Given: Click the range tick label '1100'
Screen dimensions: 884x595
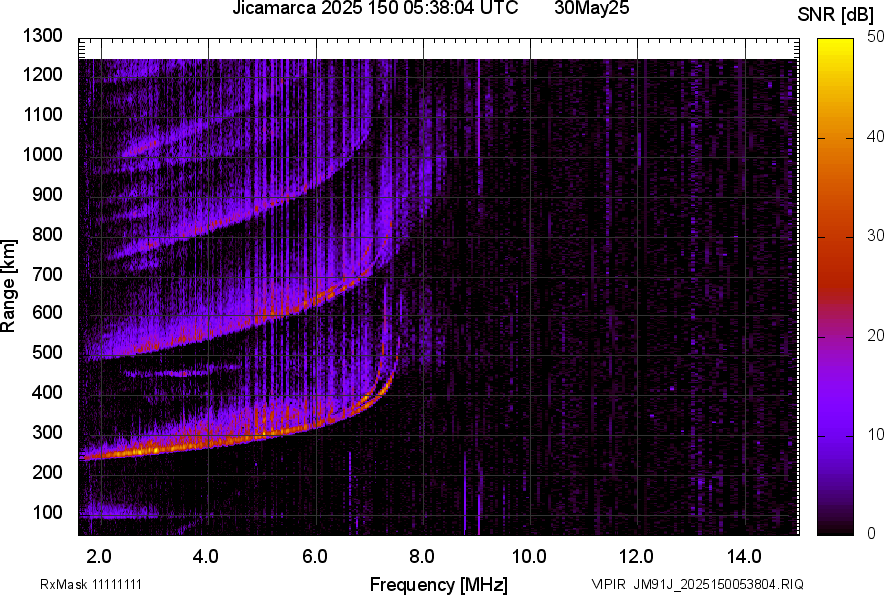Looking at the screenshot, I should click(43, 114).
